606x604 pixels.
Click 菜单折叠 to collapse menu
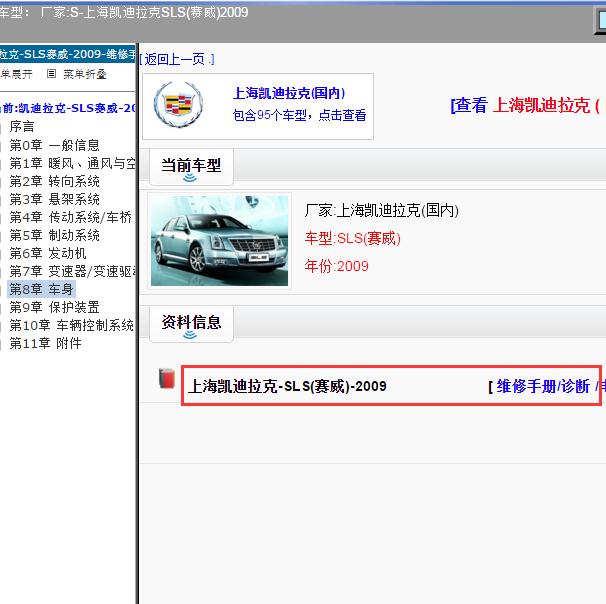(x=85, y=74)
